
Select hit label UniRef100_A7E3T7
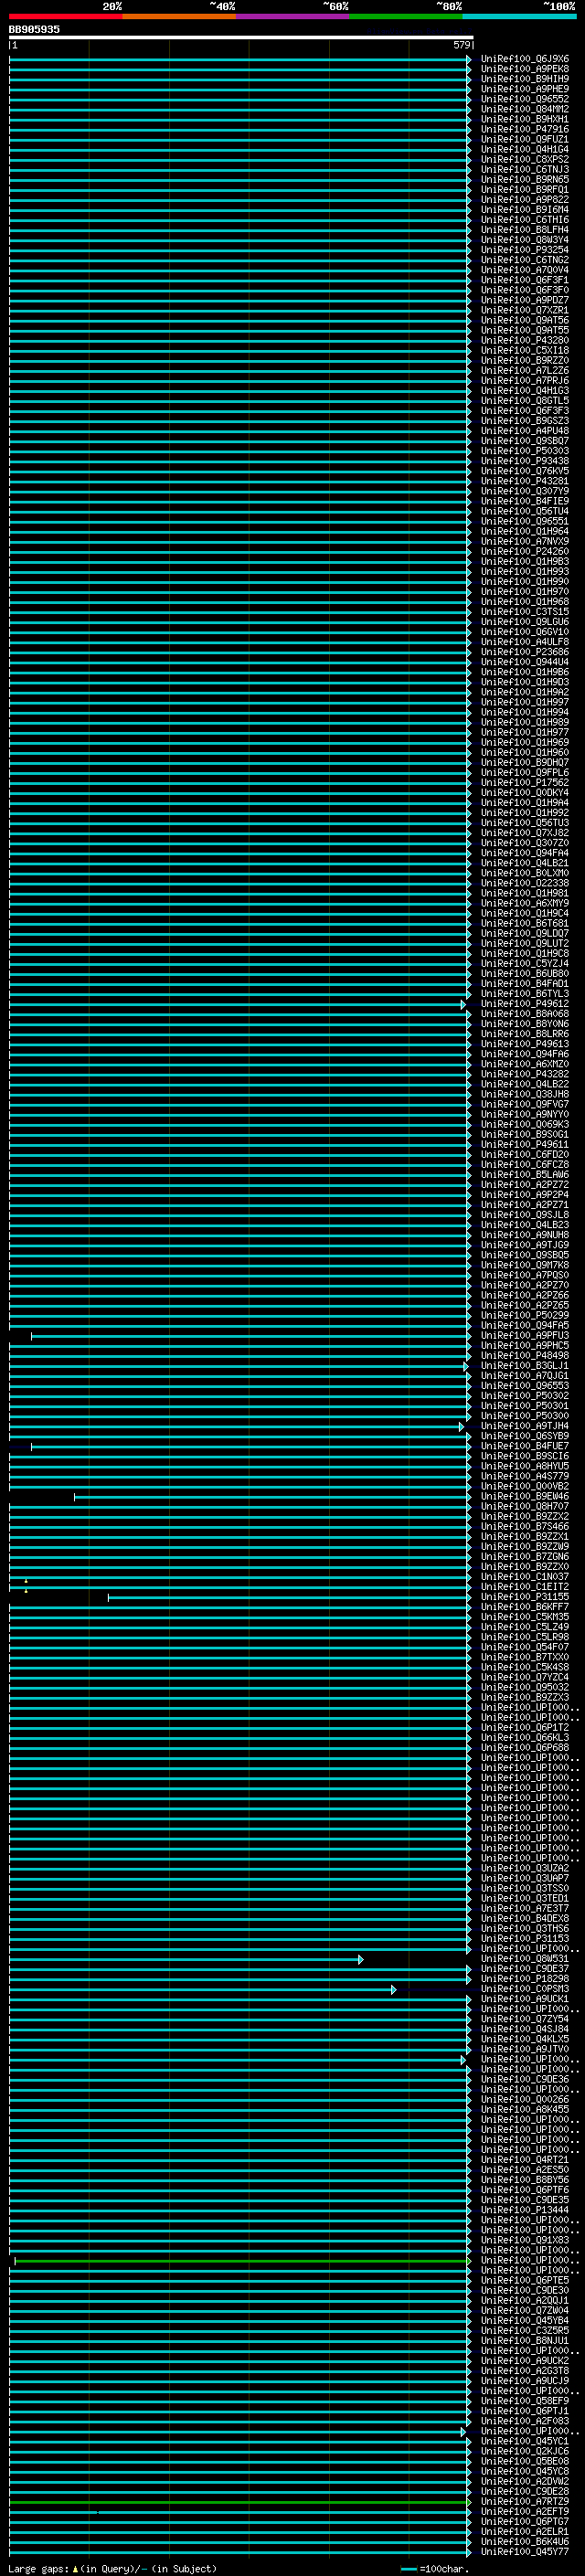525,1908
